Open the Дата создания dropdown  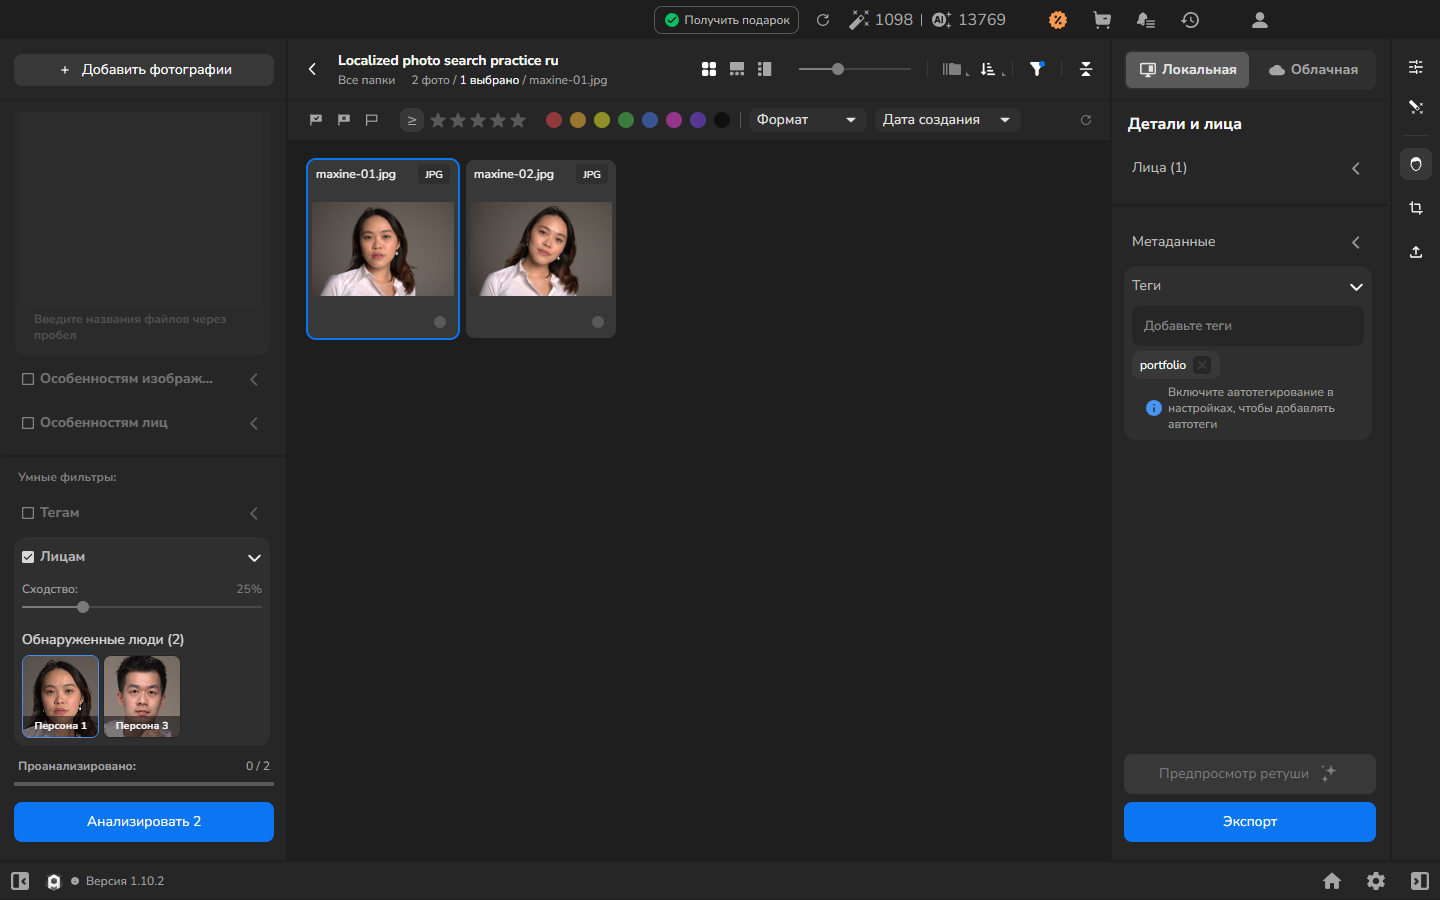point(948,120)
